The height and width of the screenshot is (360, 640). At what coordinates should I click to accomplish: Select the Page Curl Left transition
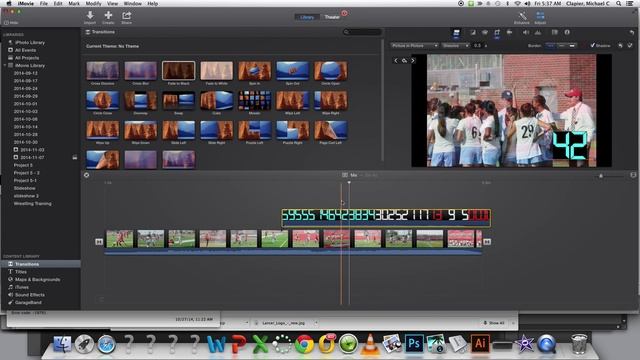tap(331, 130)
